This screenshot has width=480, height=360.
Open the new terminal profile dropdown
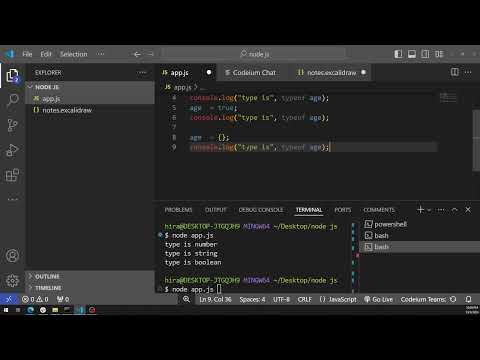pyautogui.click(x=429, y=210)
